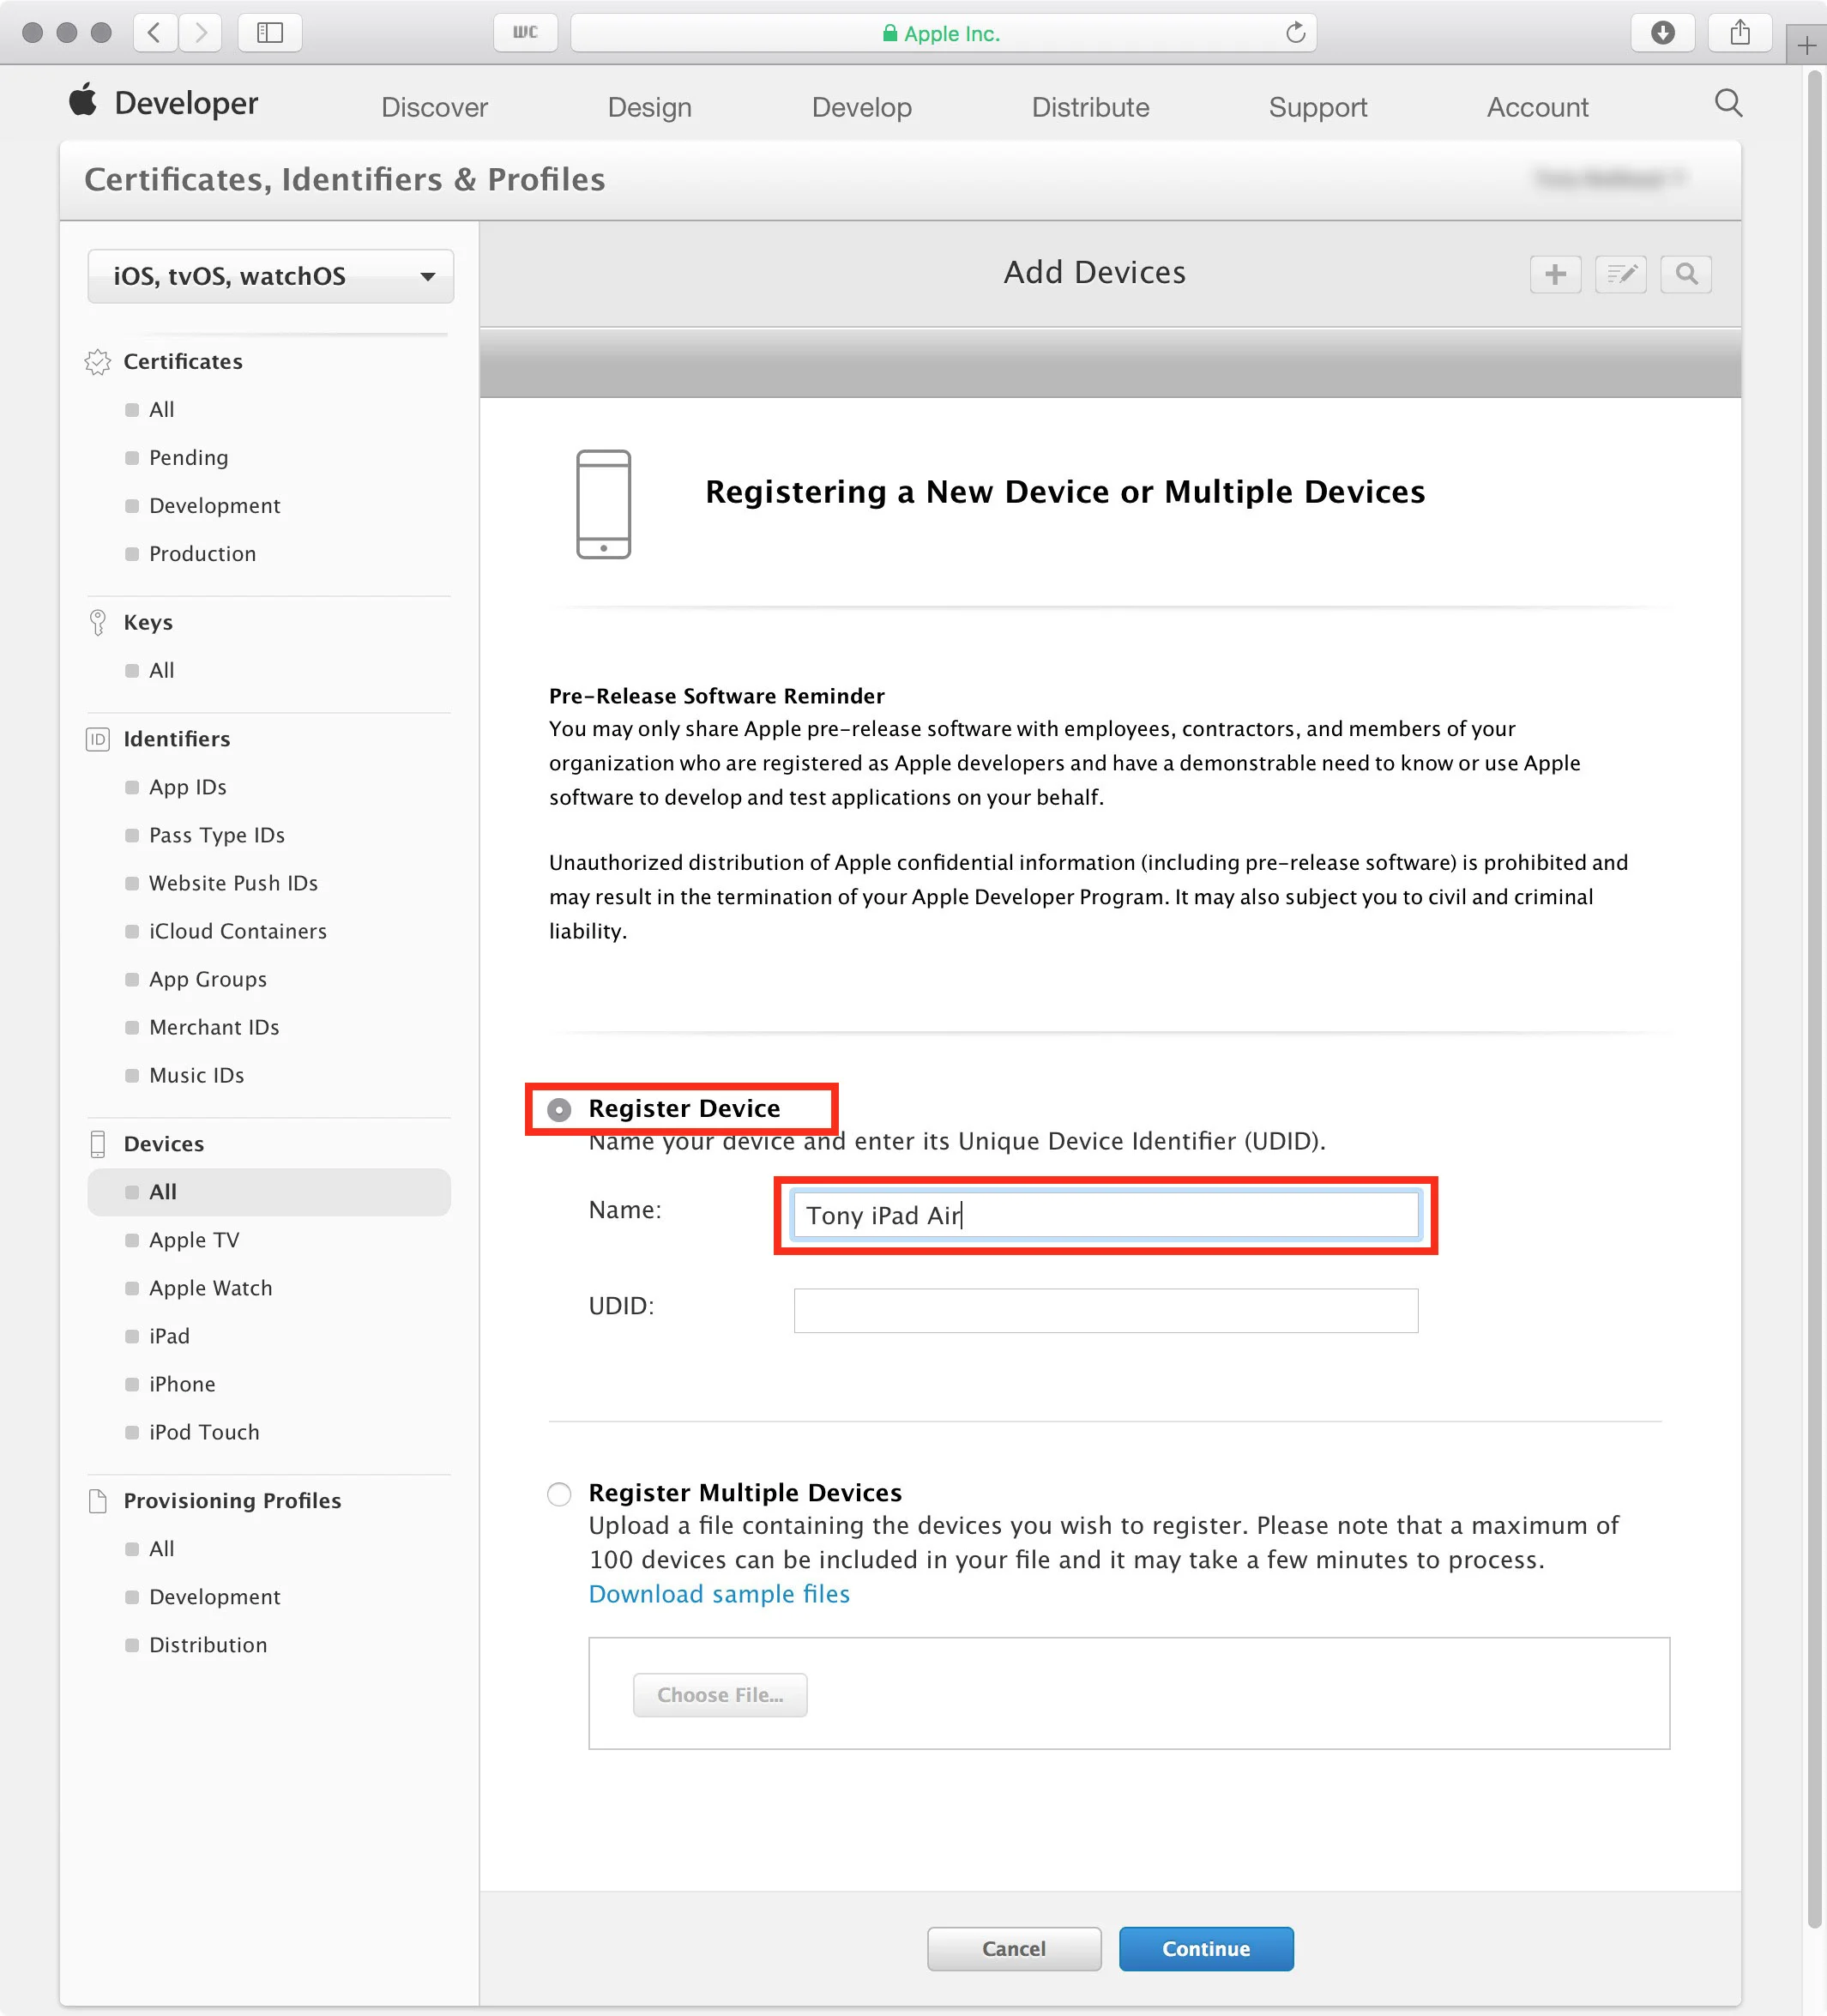Show Apple TV devices
Viewport: 1827px width, 2016px height.
194,1241
